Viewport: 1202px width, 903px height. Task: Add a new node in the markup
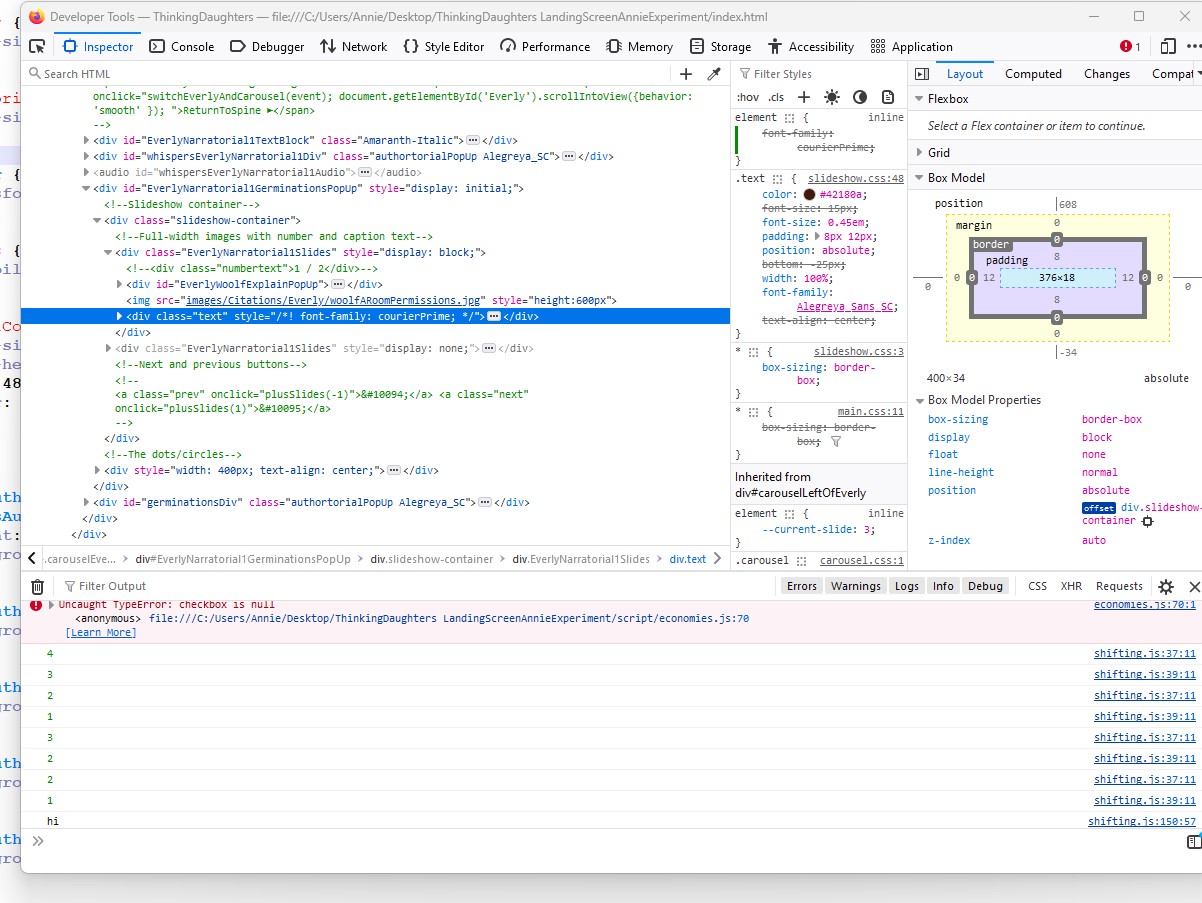(686, 74)
